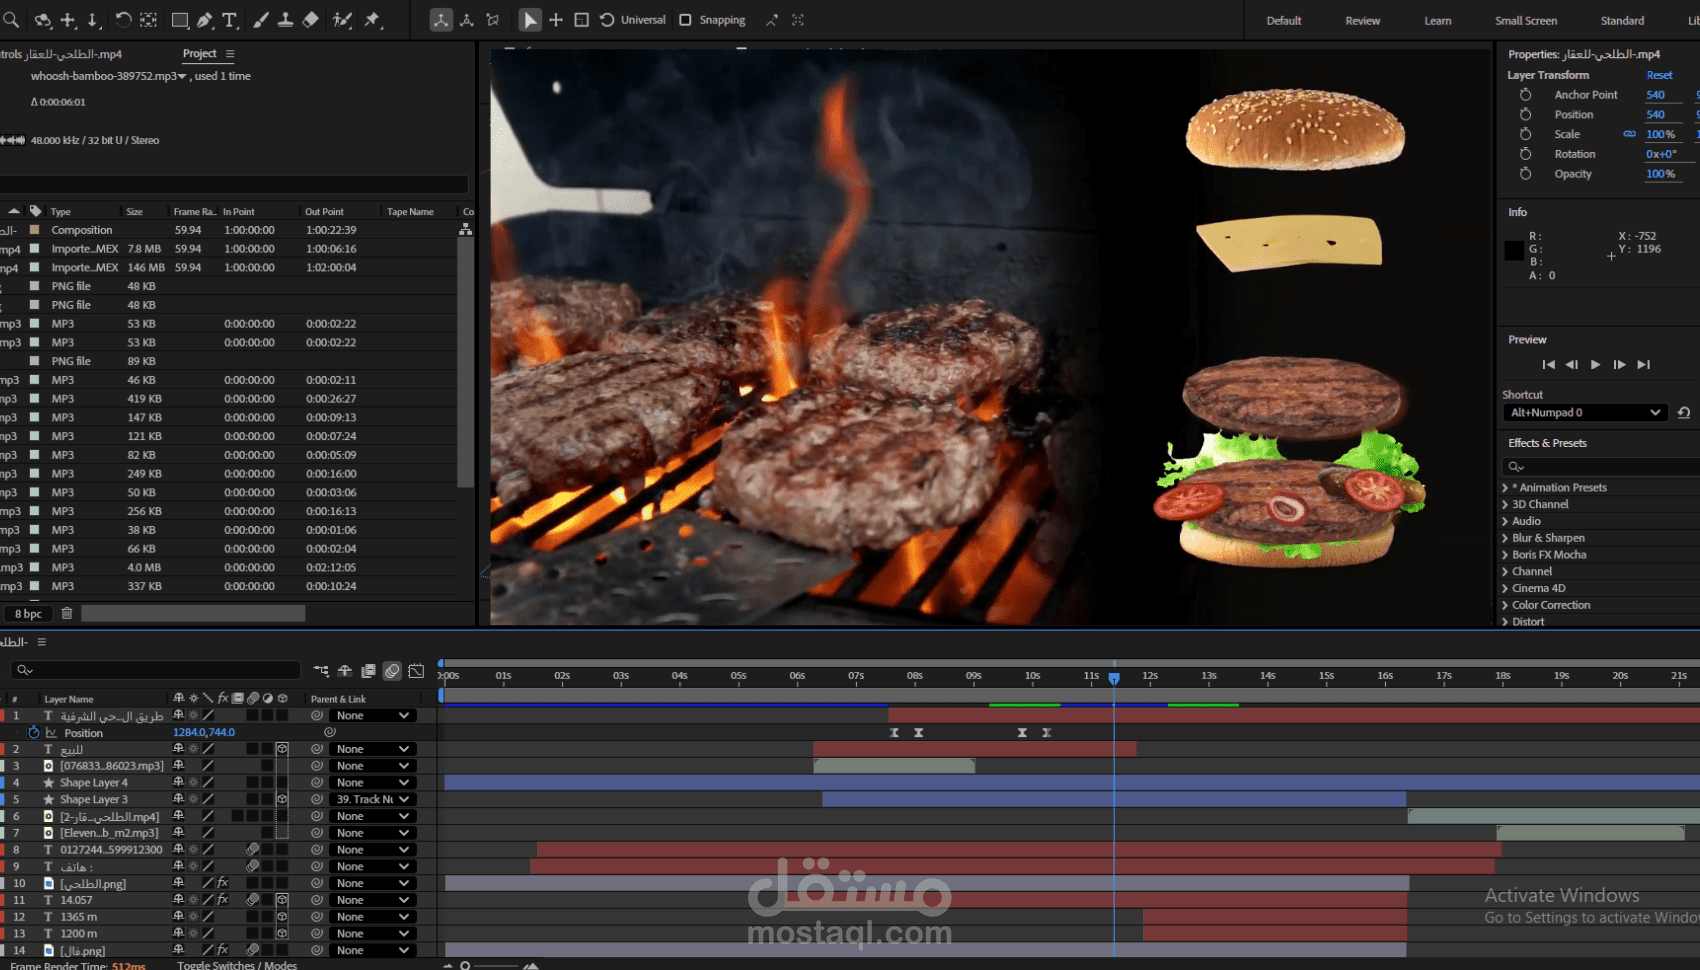Click the timeline layer search field
Viewport: 1700px width, 970px height.
[x=155, y=670]
